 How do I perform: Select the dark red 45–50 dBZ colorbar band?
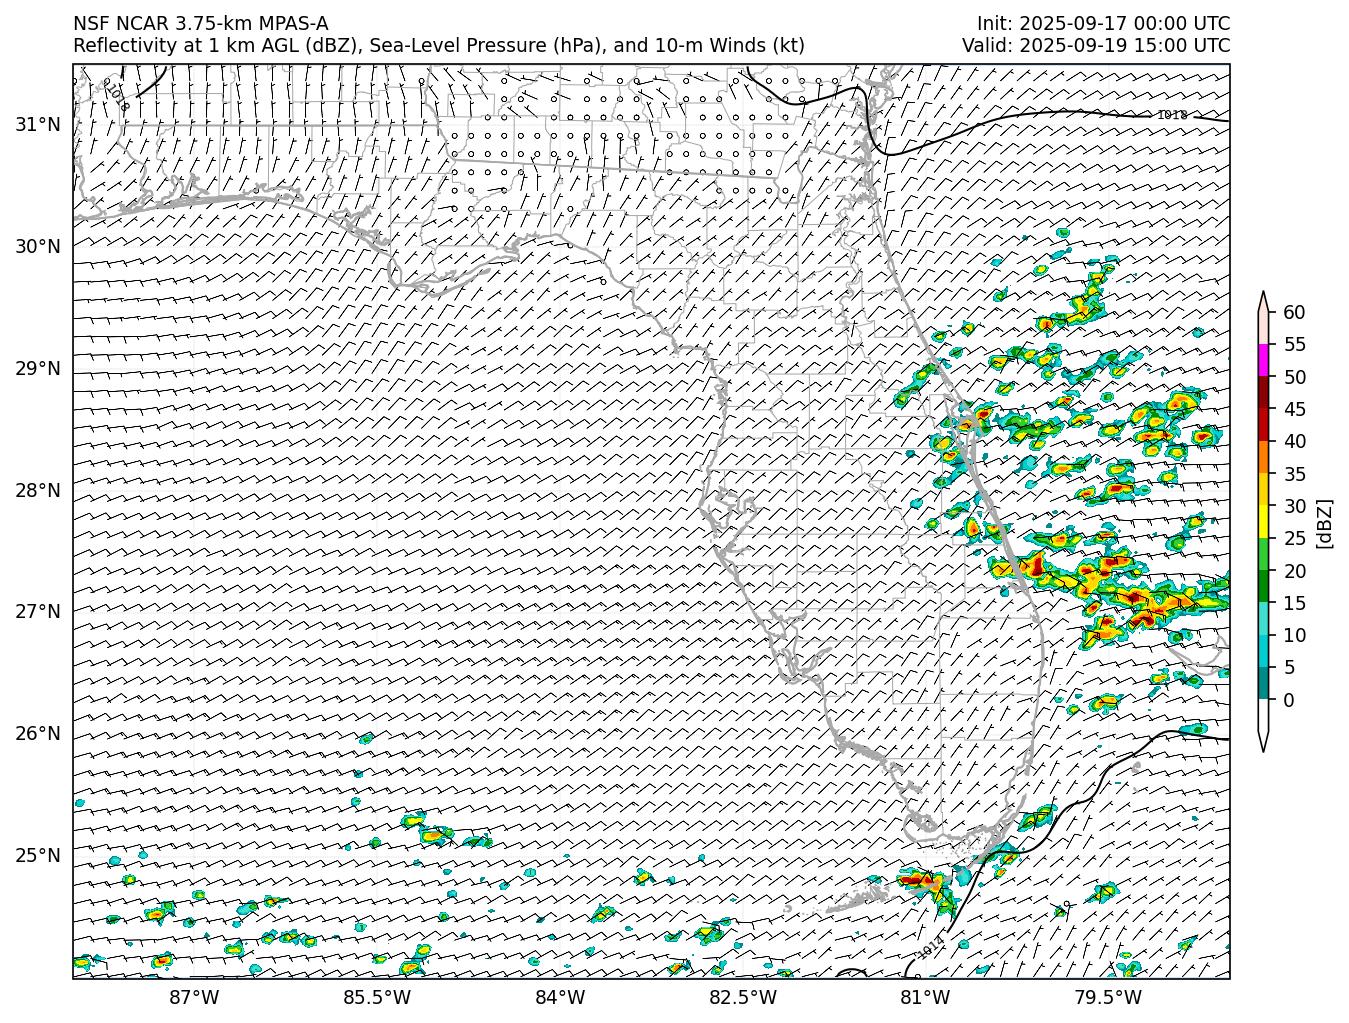pyautogui.click(x=1263, y=393)
